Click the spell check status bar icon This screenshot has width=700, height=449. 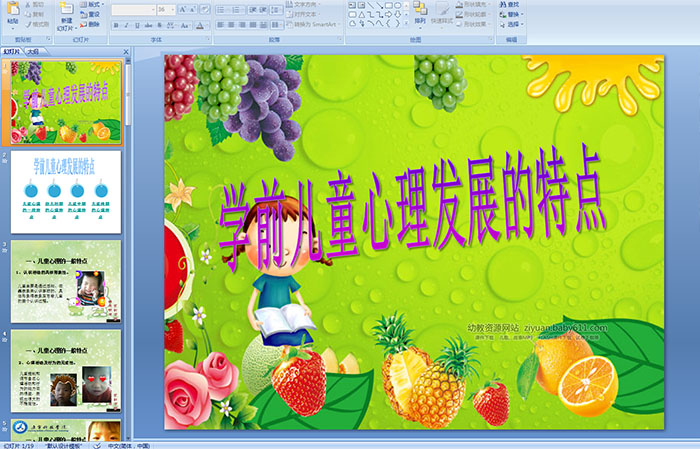pyautogui.click(x=97, y=445)
